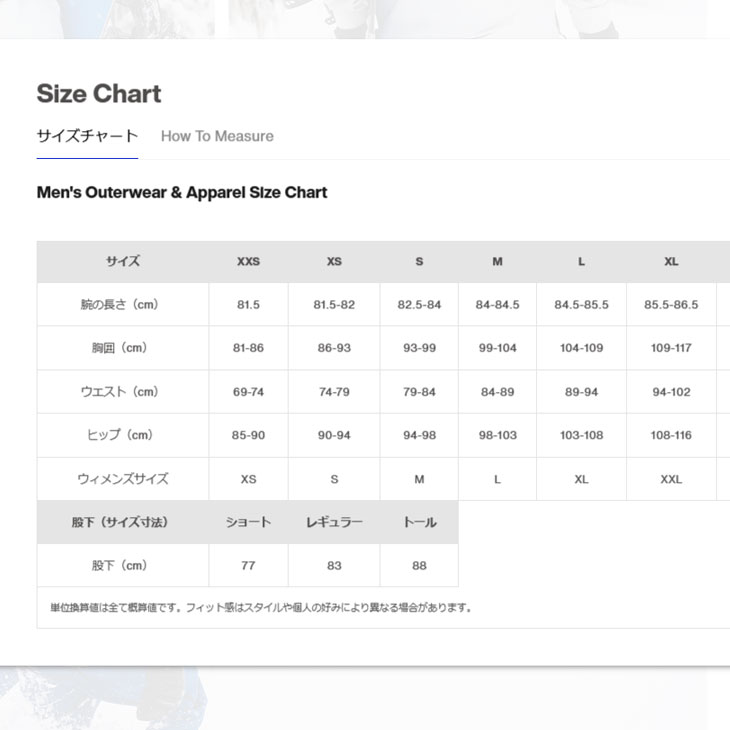The width and height of the screenshot is (730, 730).
Task: Click the XL size column header
Action: pyautogui.click(x=671, y=261)
